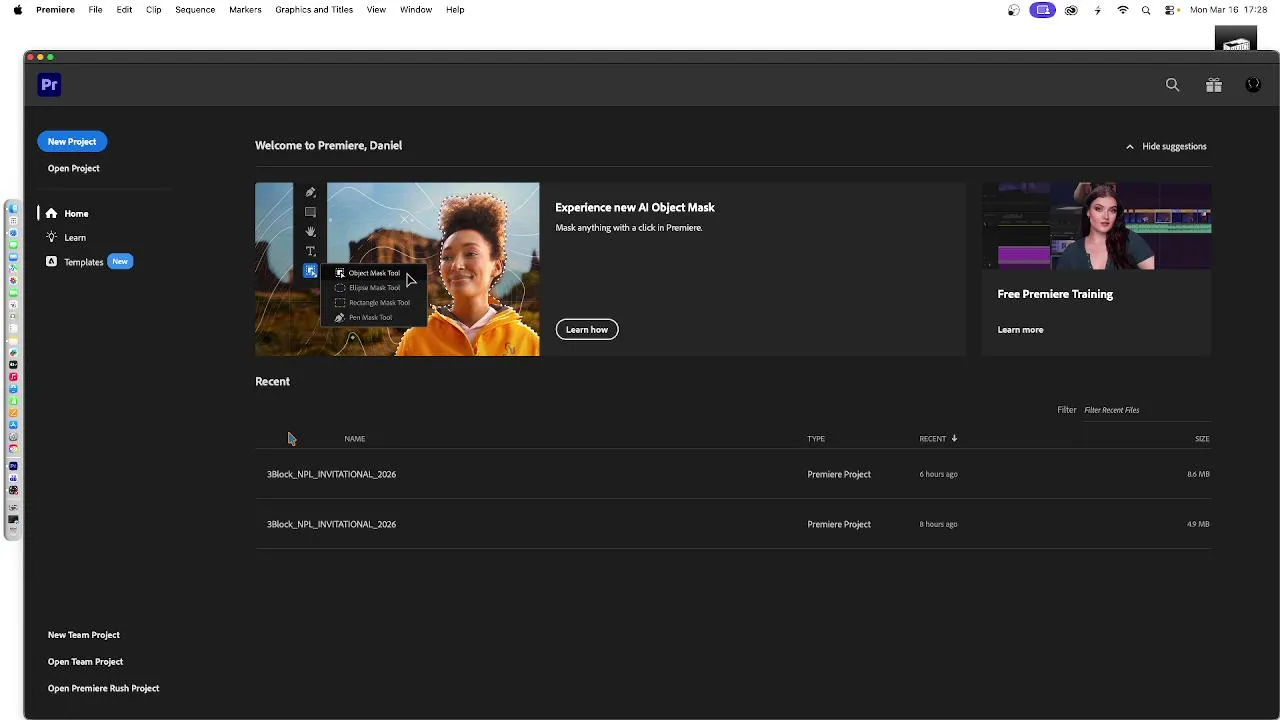Open the Markers menu
1280x720 pixels.
pyautogui.click(x=245, y=9)
